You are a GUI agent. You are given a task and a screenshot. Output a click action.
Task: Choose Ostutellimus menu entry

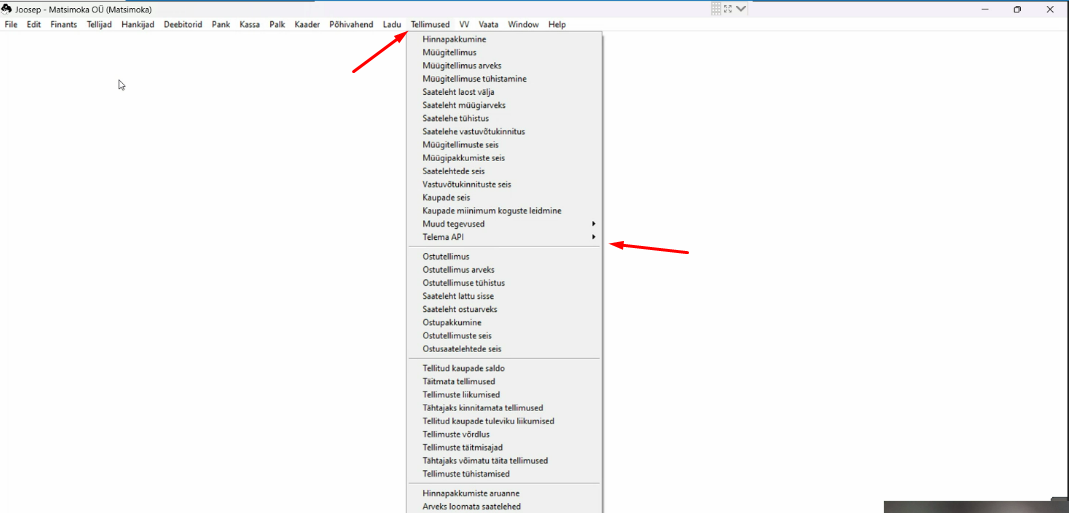(446, 257)
